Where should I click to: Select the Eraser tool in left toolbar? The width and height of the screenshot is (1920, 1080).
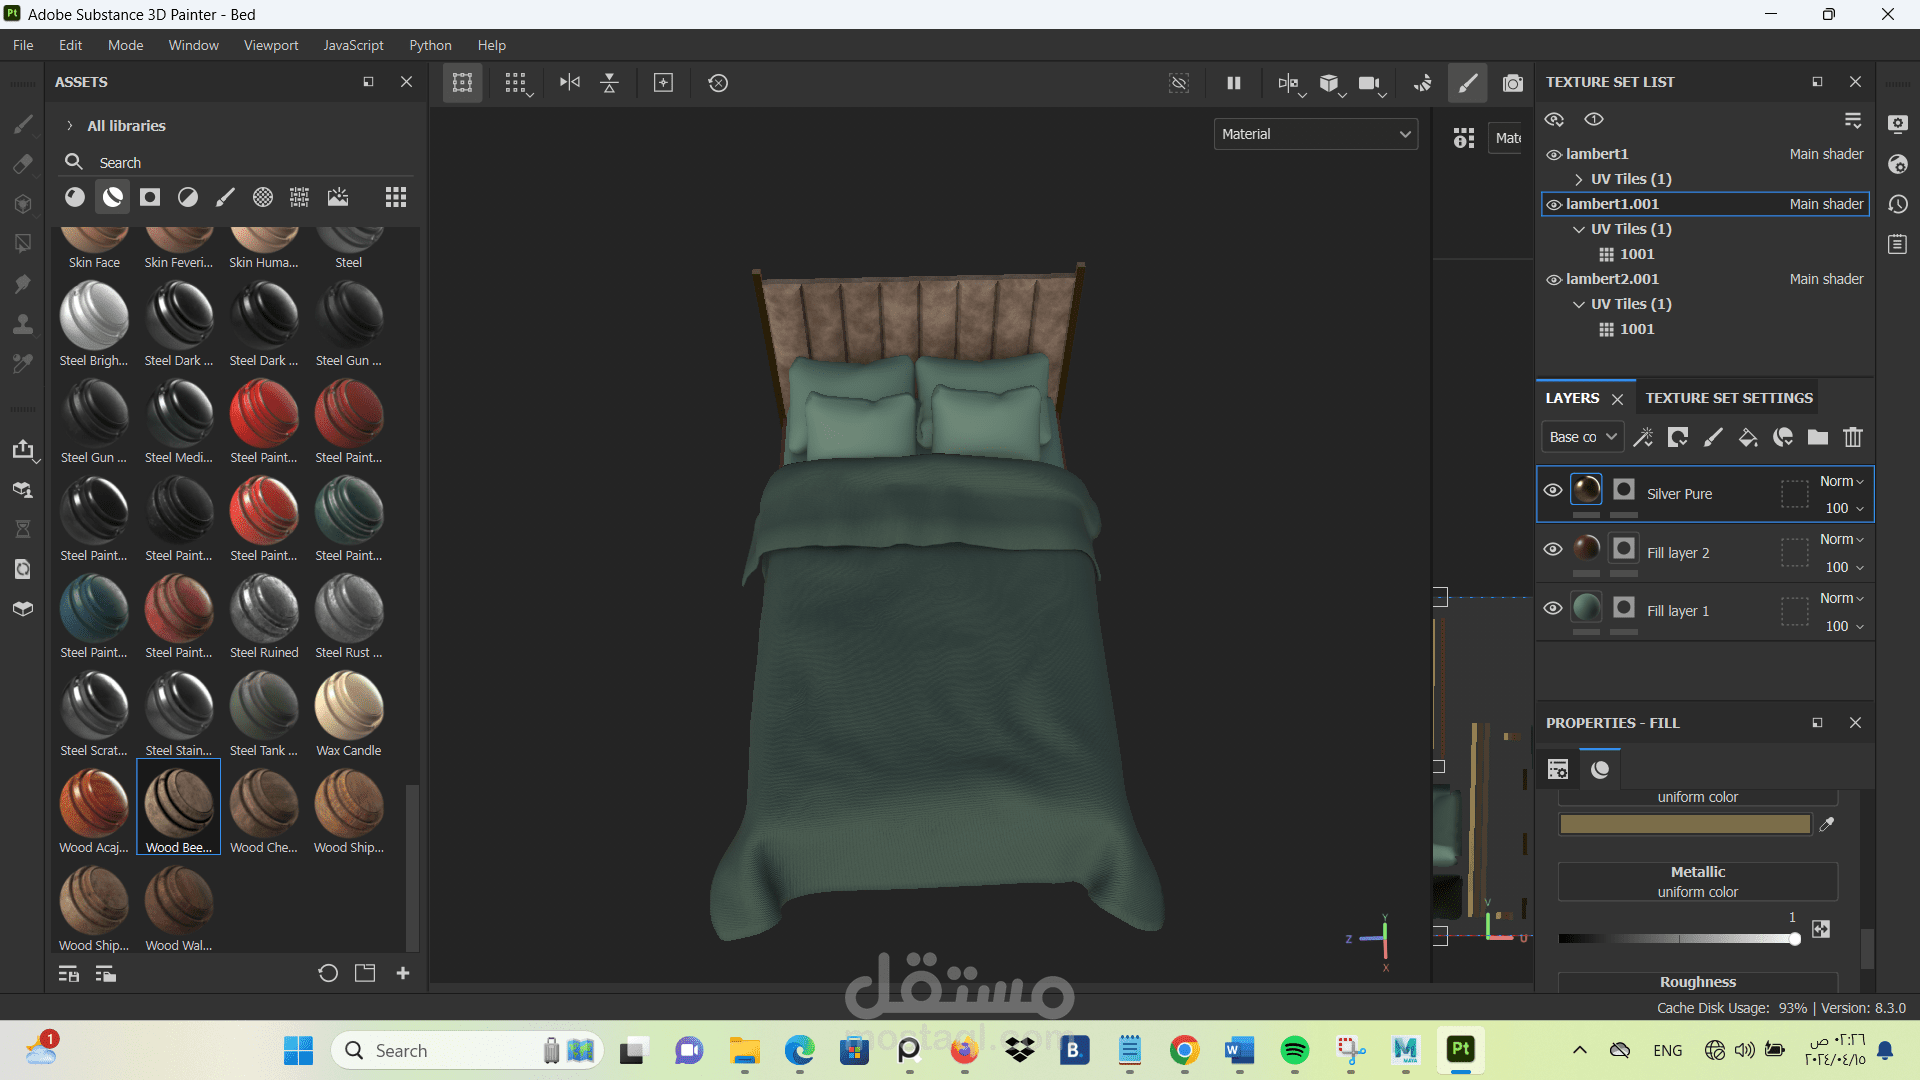click(22, 164)
